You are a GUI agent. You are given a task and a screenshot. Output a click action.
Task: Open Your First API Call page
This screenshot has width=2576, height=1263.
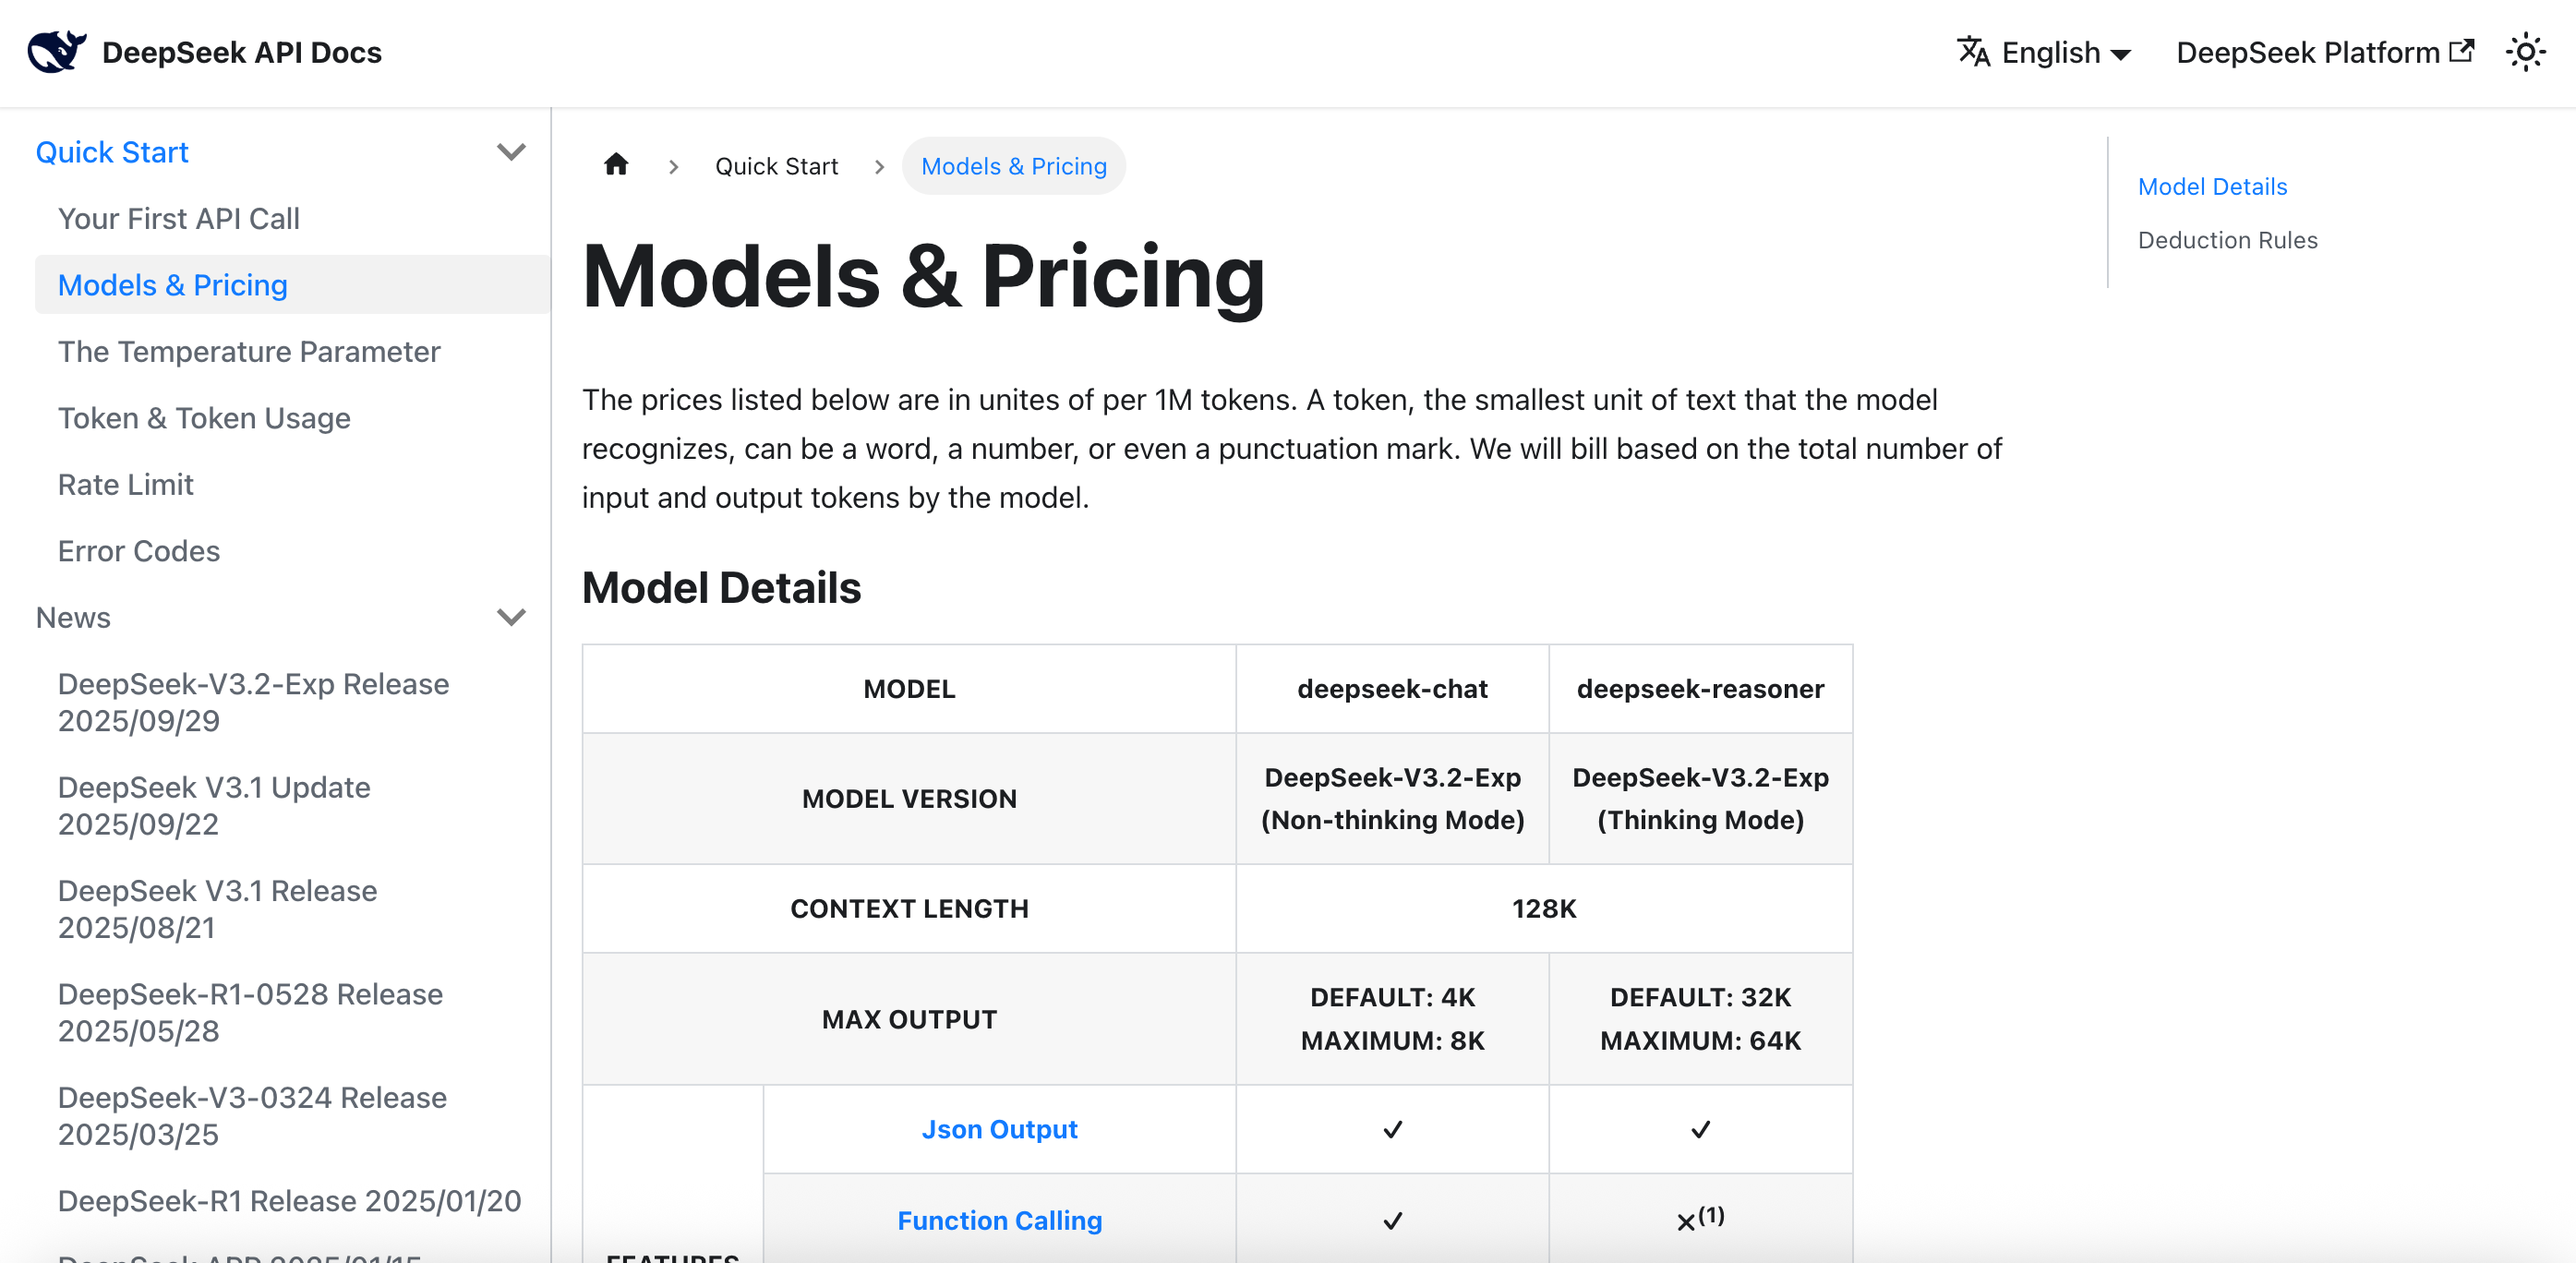point(179,218)
